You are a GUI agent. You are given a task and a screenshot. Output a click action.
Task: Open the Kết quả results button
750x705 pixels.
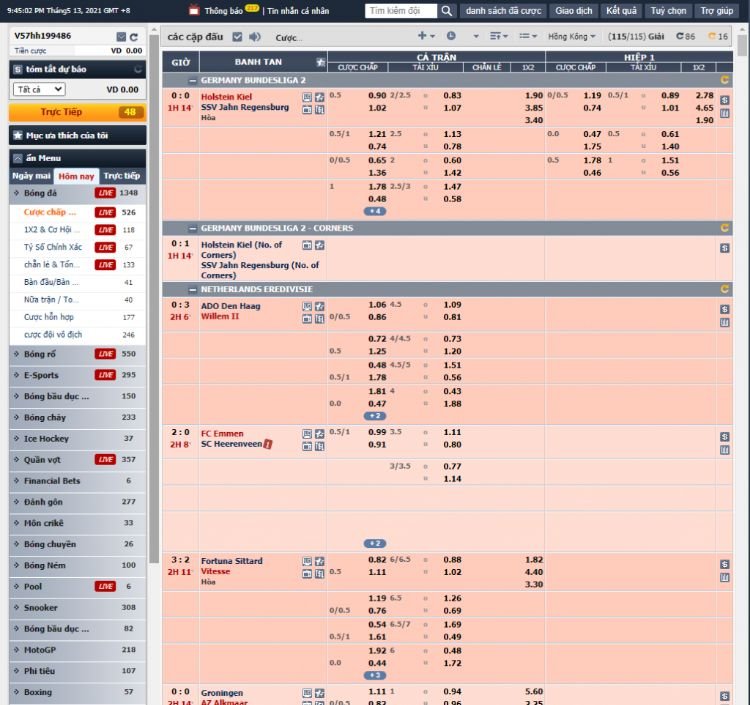pos(620,11)
